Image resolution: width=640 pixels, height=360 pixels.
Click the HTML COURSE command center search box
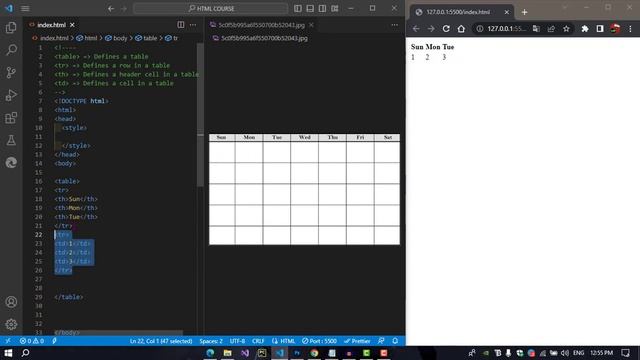[x=211, y=8]
